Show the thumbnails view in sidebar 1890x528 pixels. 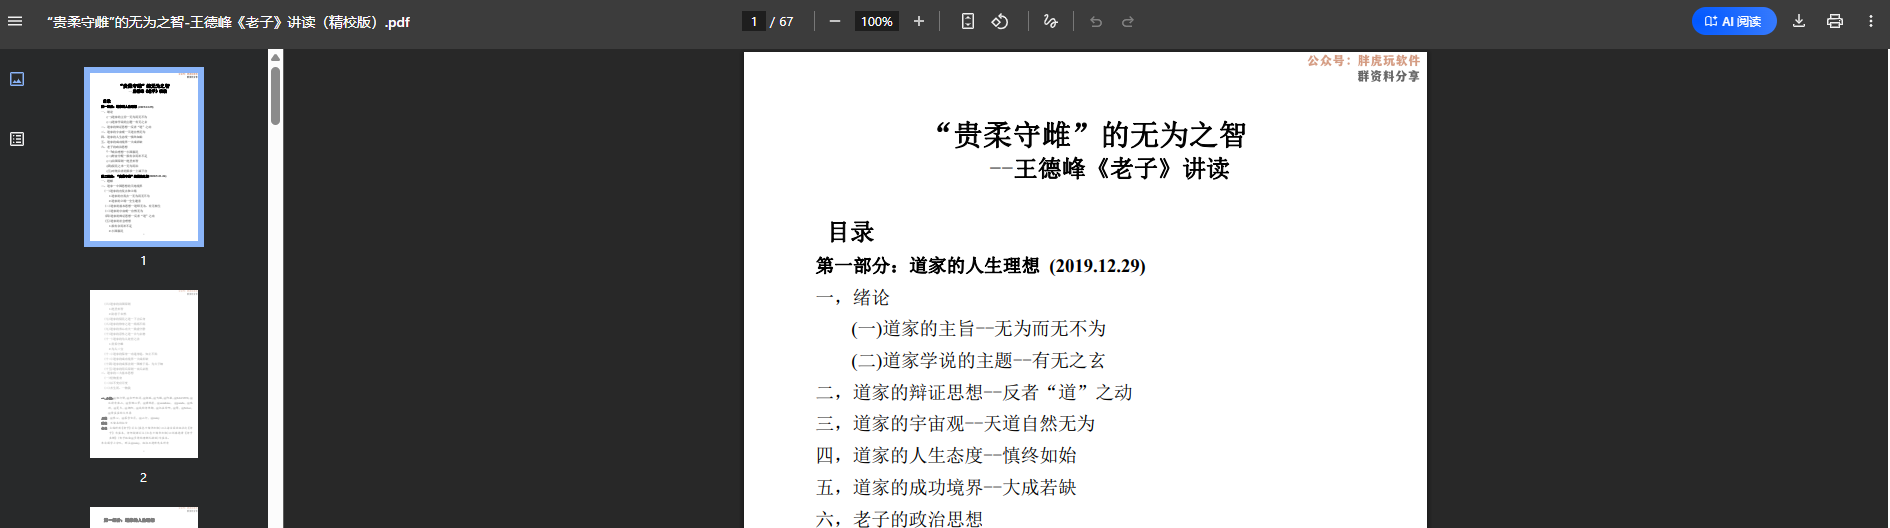click(x=17, y=79)
